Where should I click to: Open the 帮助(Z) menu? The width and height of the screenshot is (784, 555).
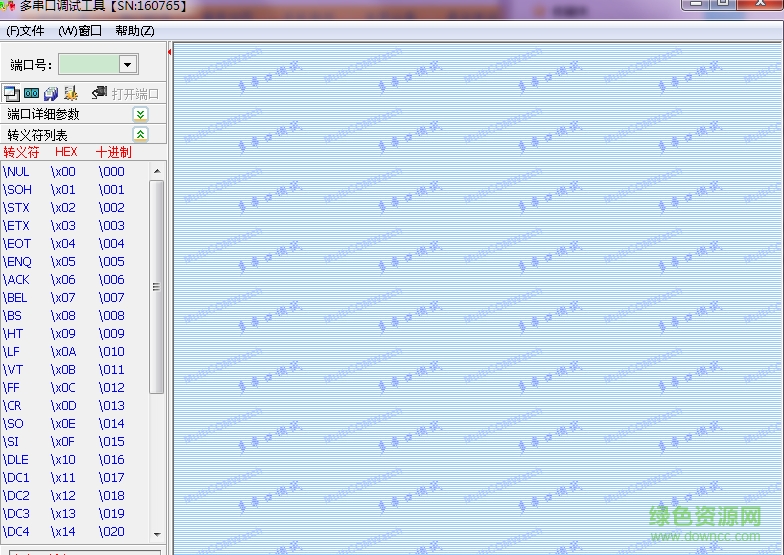(x=135, y=31)
